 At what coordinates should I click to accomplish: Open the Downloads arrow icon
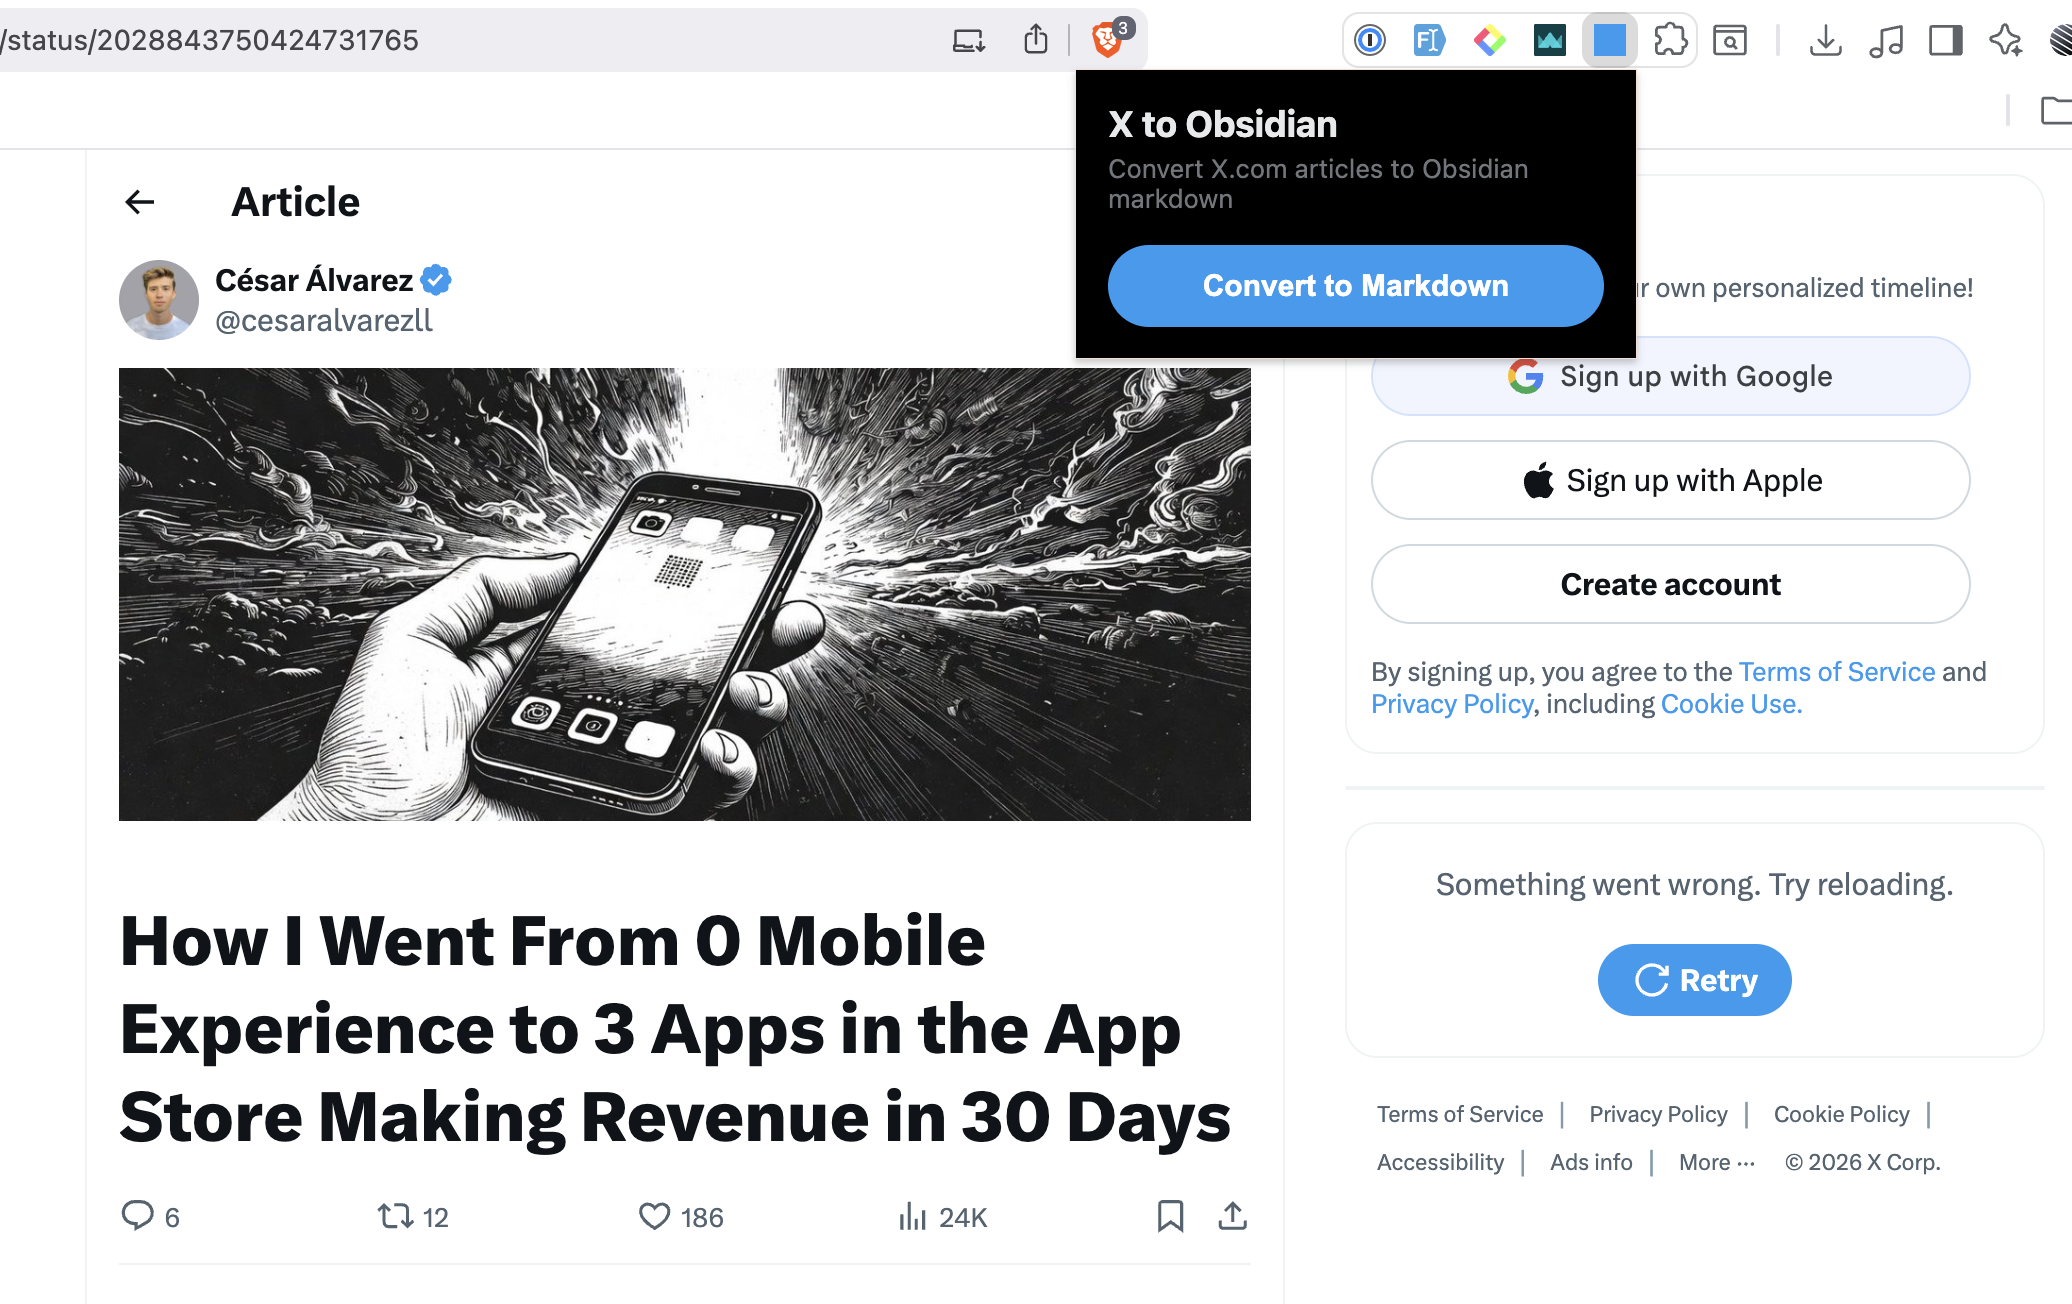point(1825,40)
